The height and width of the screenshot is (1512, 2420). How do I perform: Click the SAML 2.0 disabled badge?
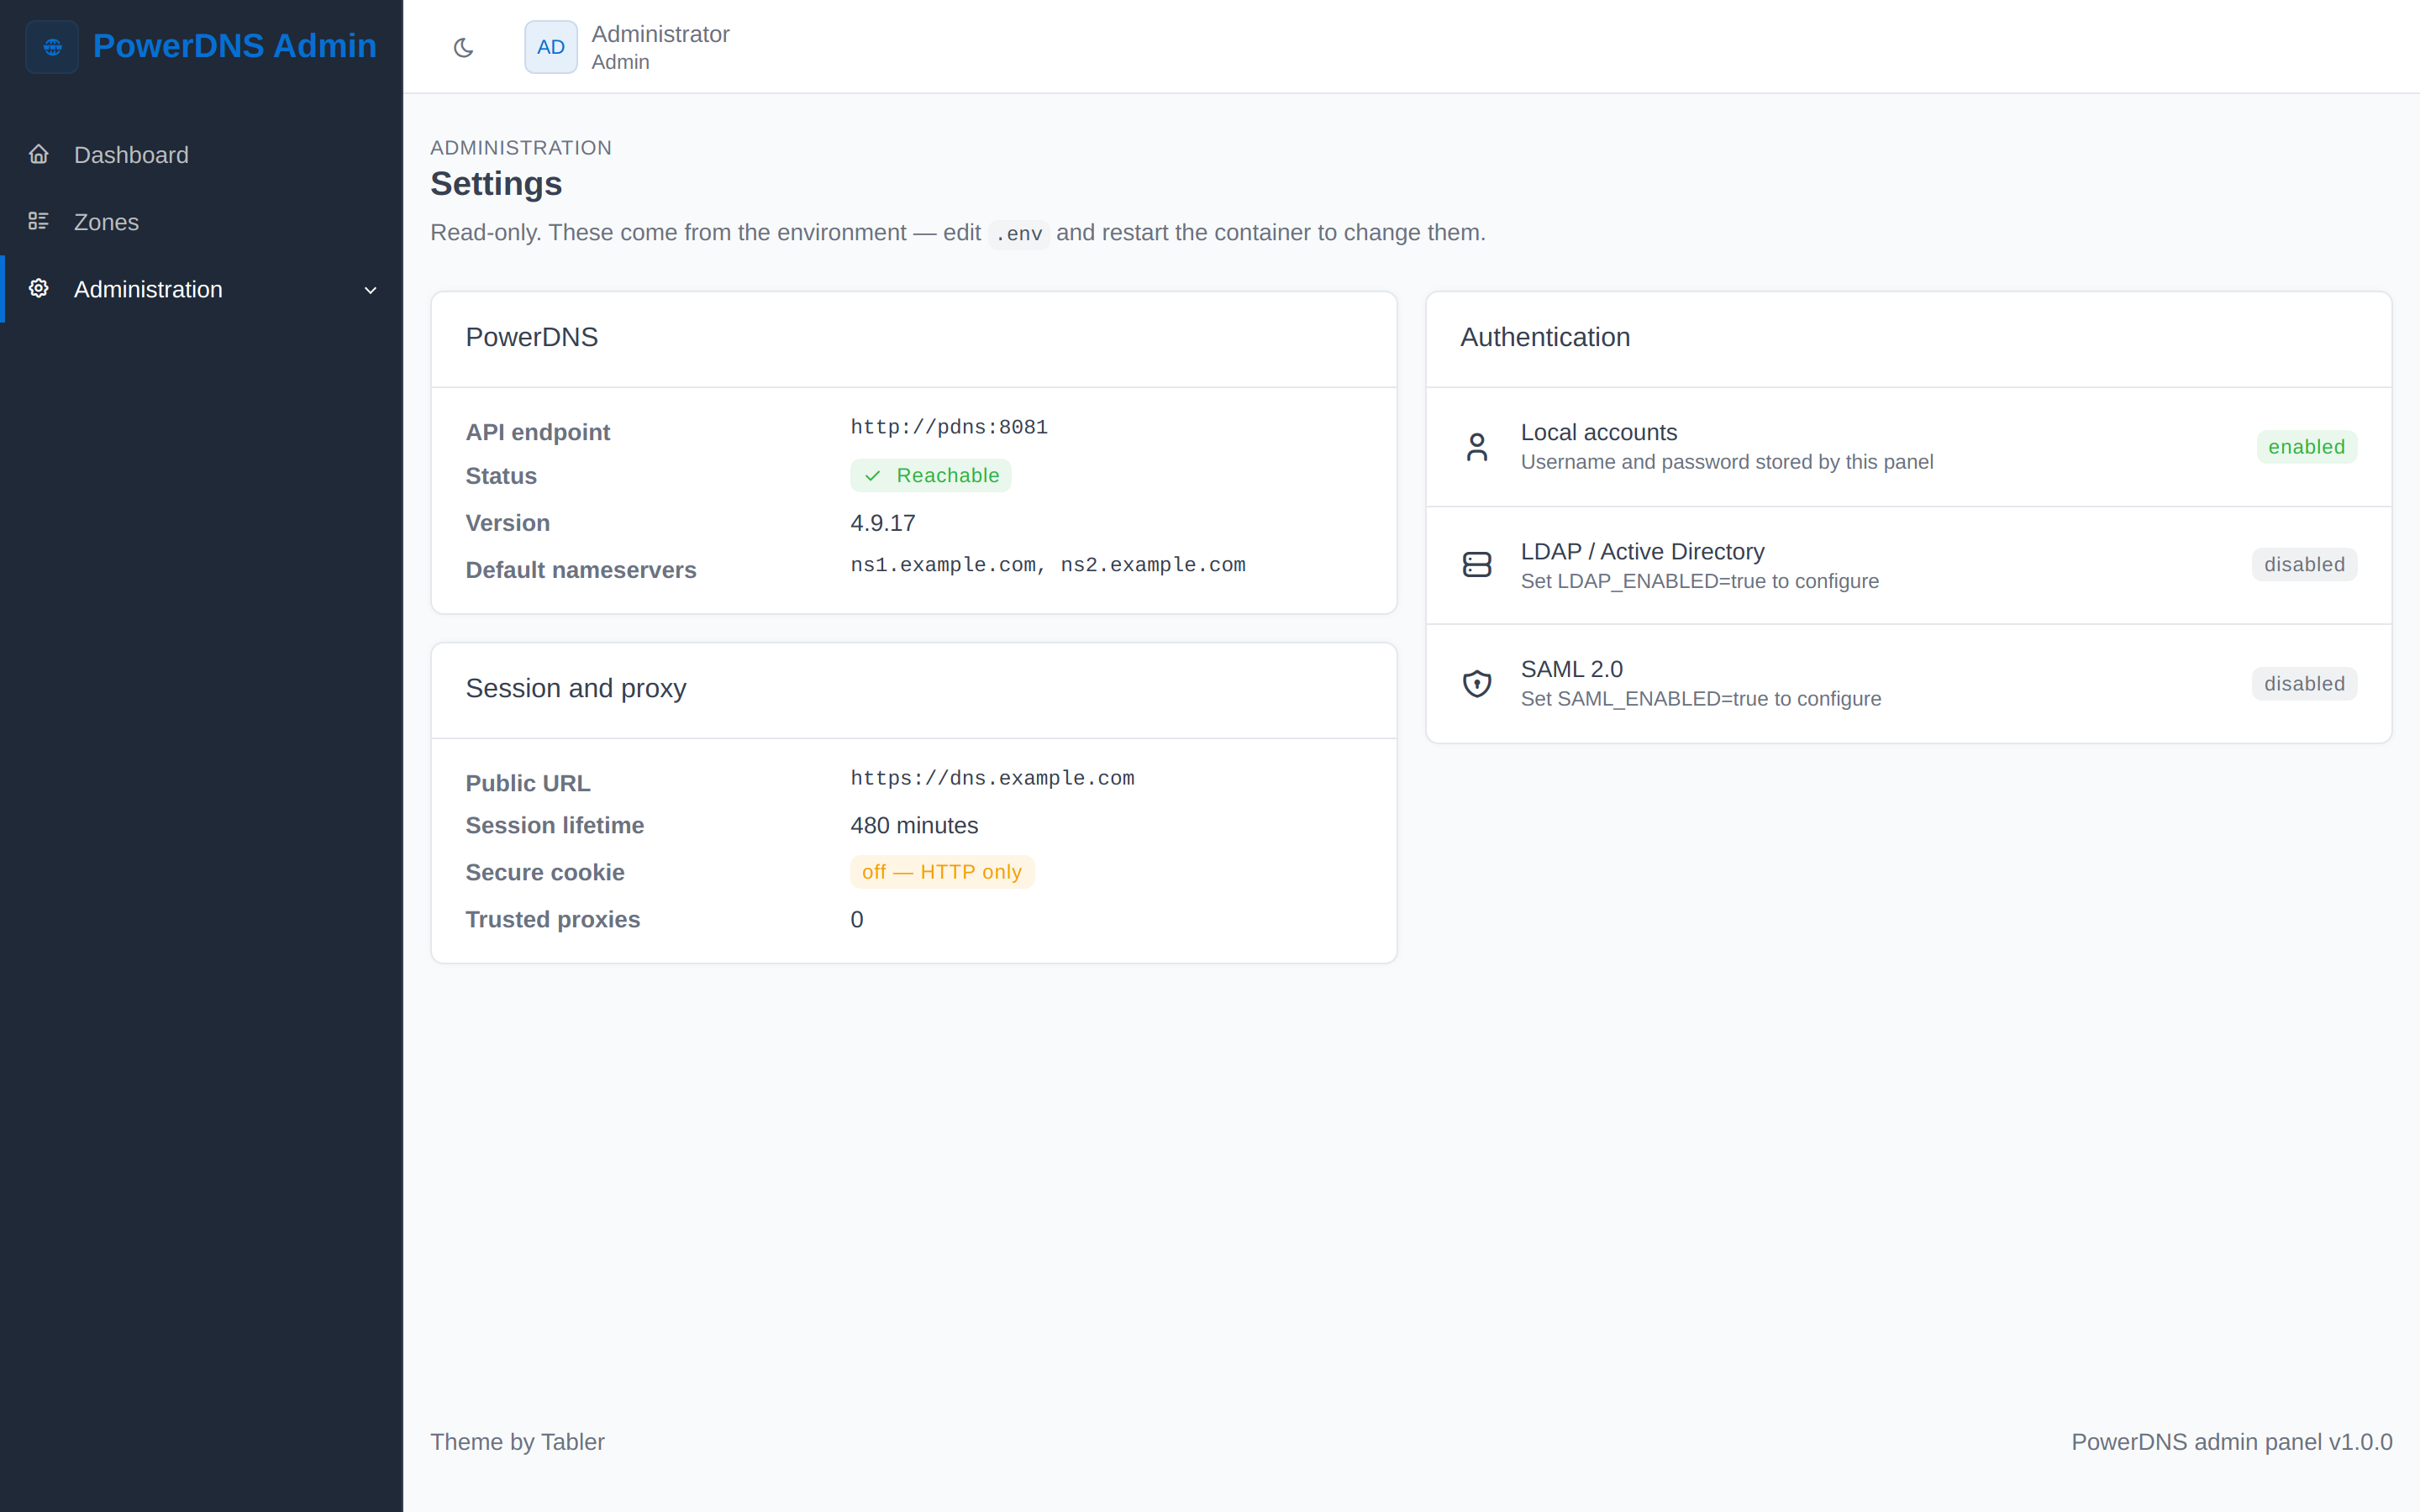click(x=2304, y=684)
